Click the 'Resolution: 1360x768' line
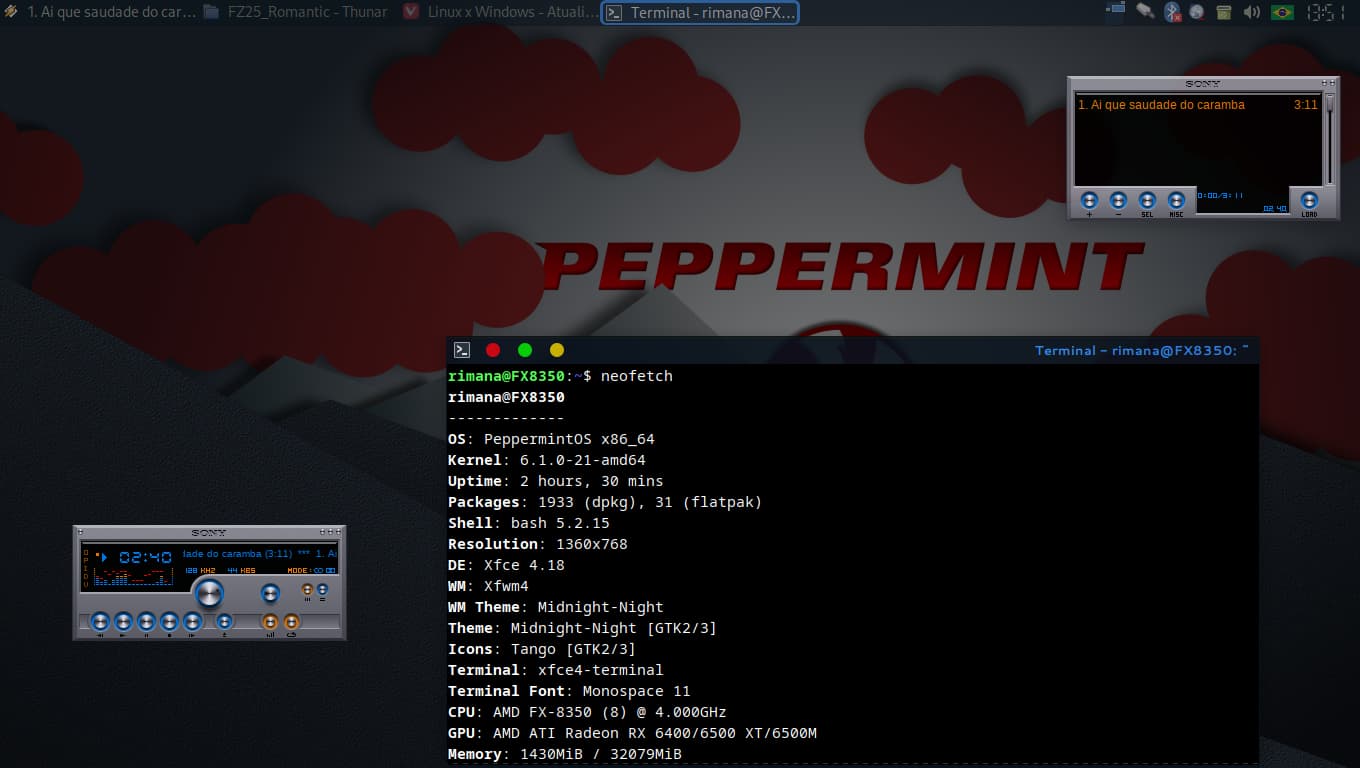 538,544
